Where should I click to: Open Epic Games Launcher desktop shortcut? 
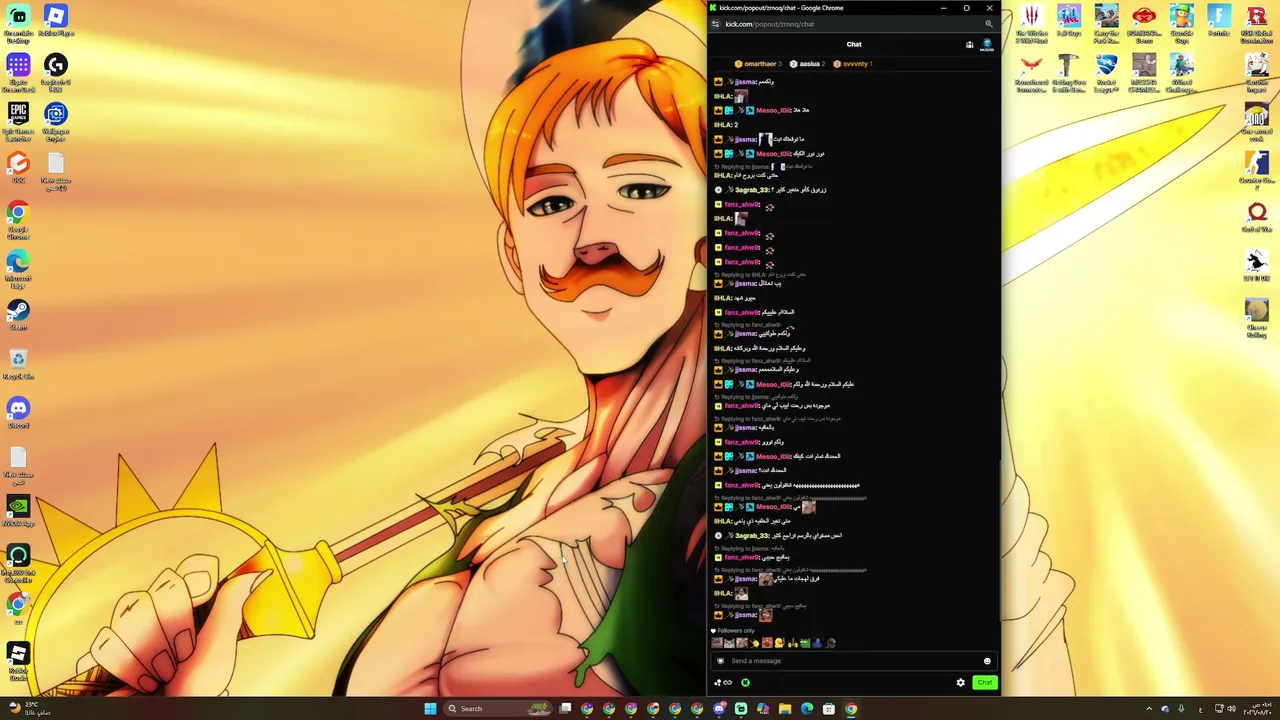pos(18,122)
